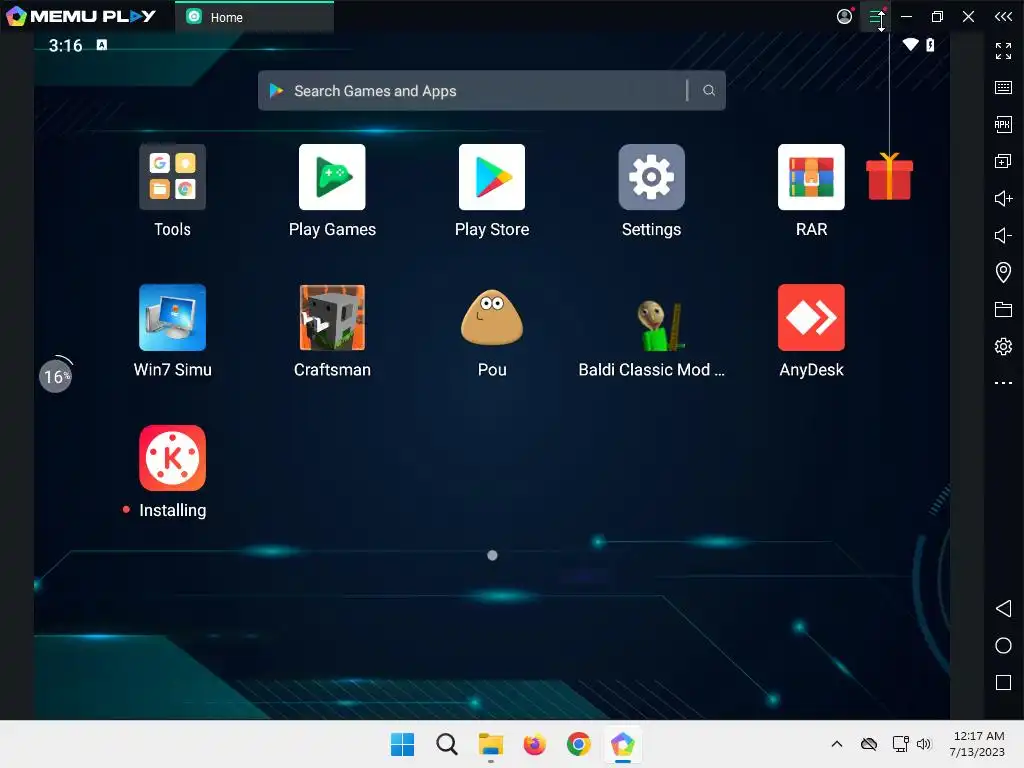Switch to the Home tab
This screenshot has height=768, width=1024.
[x=255, y=17]
